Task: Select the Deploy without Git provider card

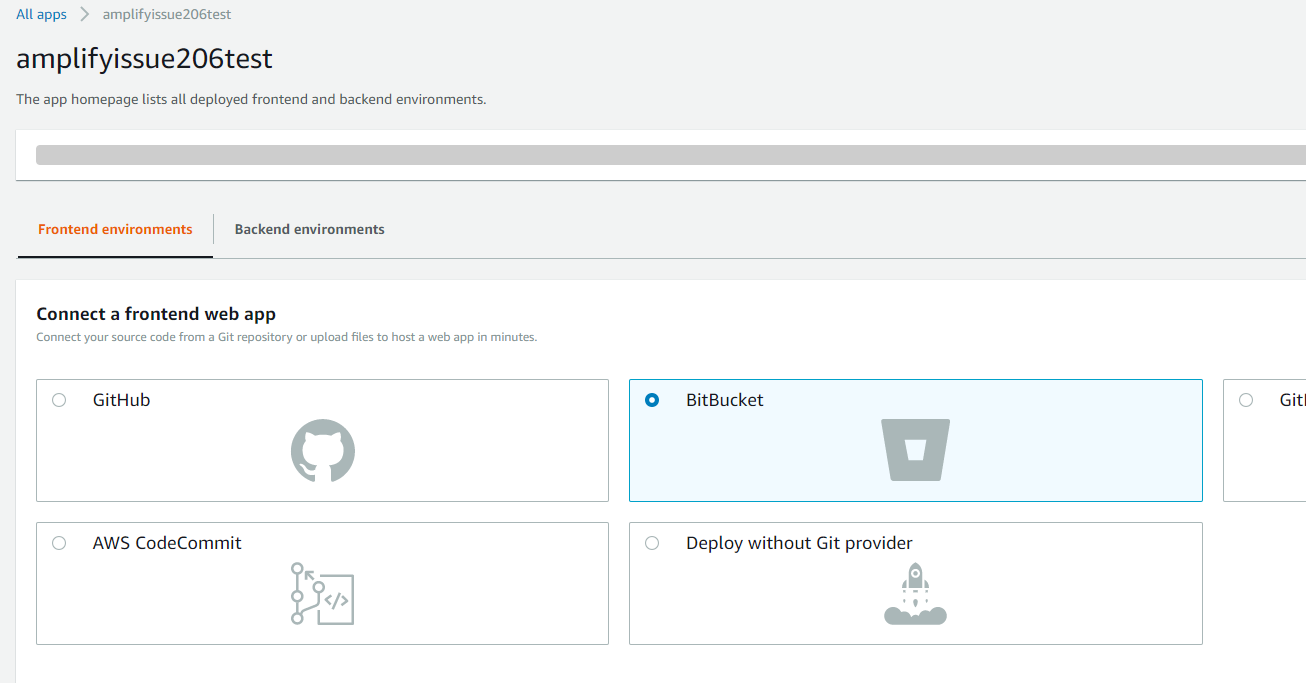Action: [915, 583]
